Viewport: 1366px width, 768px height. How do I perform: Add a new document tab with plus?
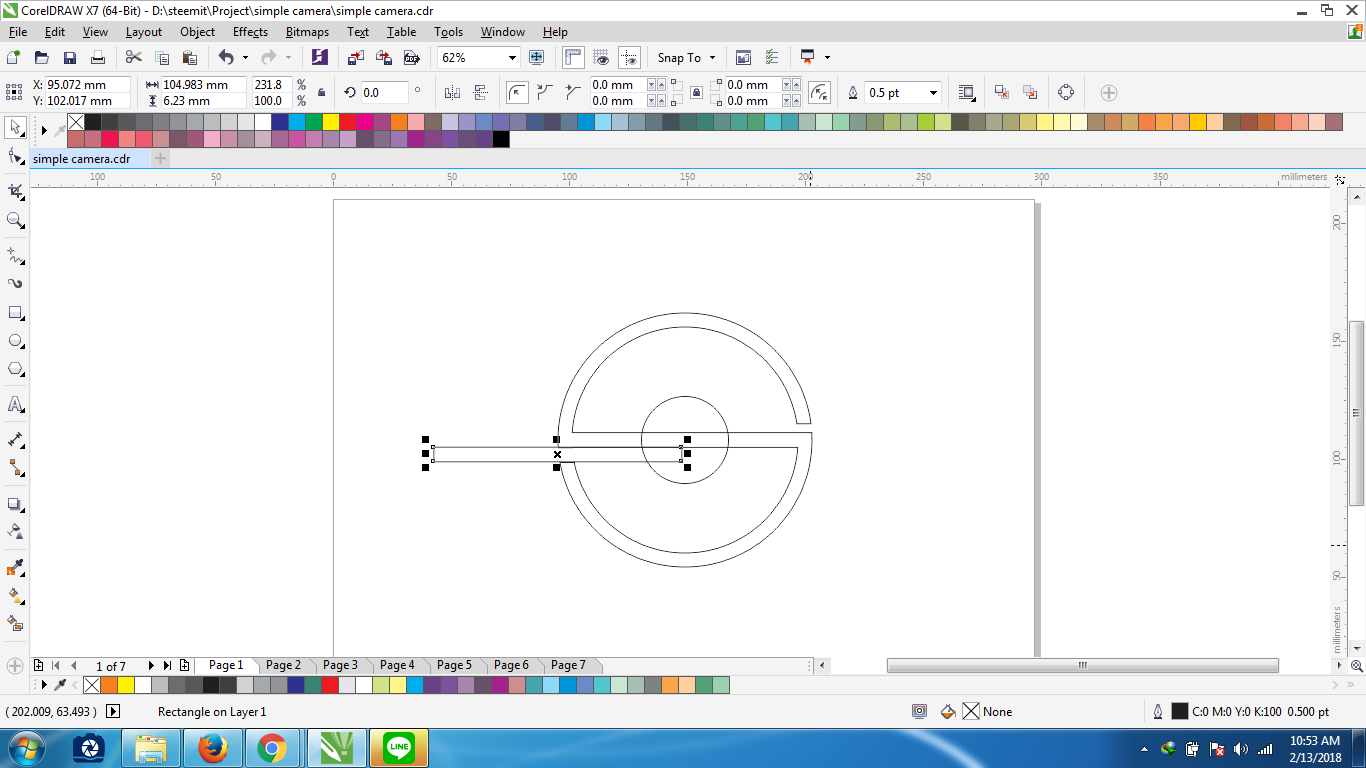click(x=160, y=159)
